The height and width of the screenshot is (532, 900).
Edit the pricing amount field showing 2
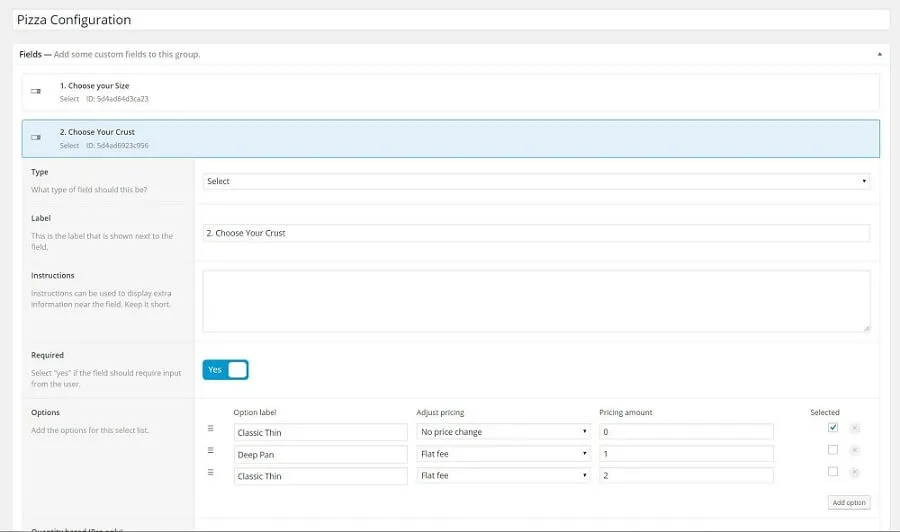coord(686,476)
